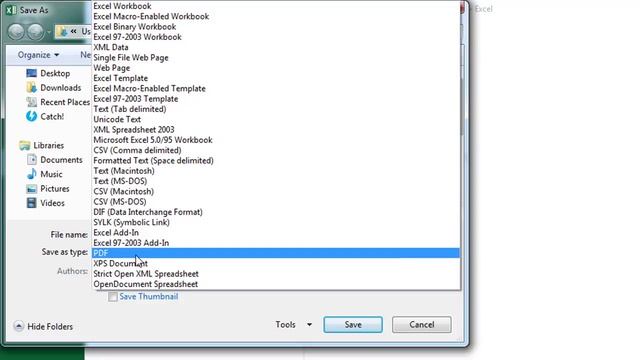Go forward with the Forward arrow

click(36, 31)
